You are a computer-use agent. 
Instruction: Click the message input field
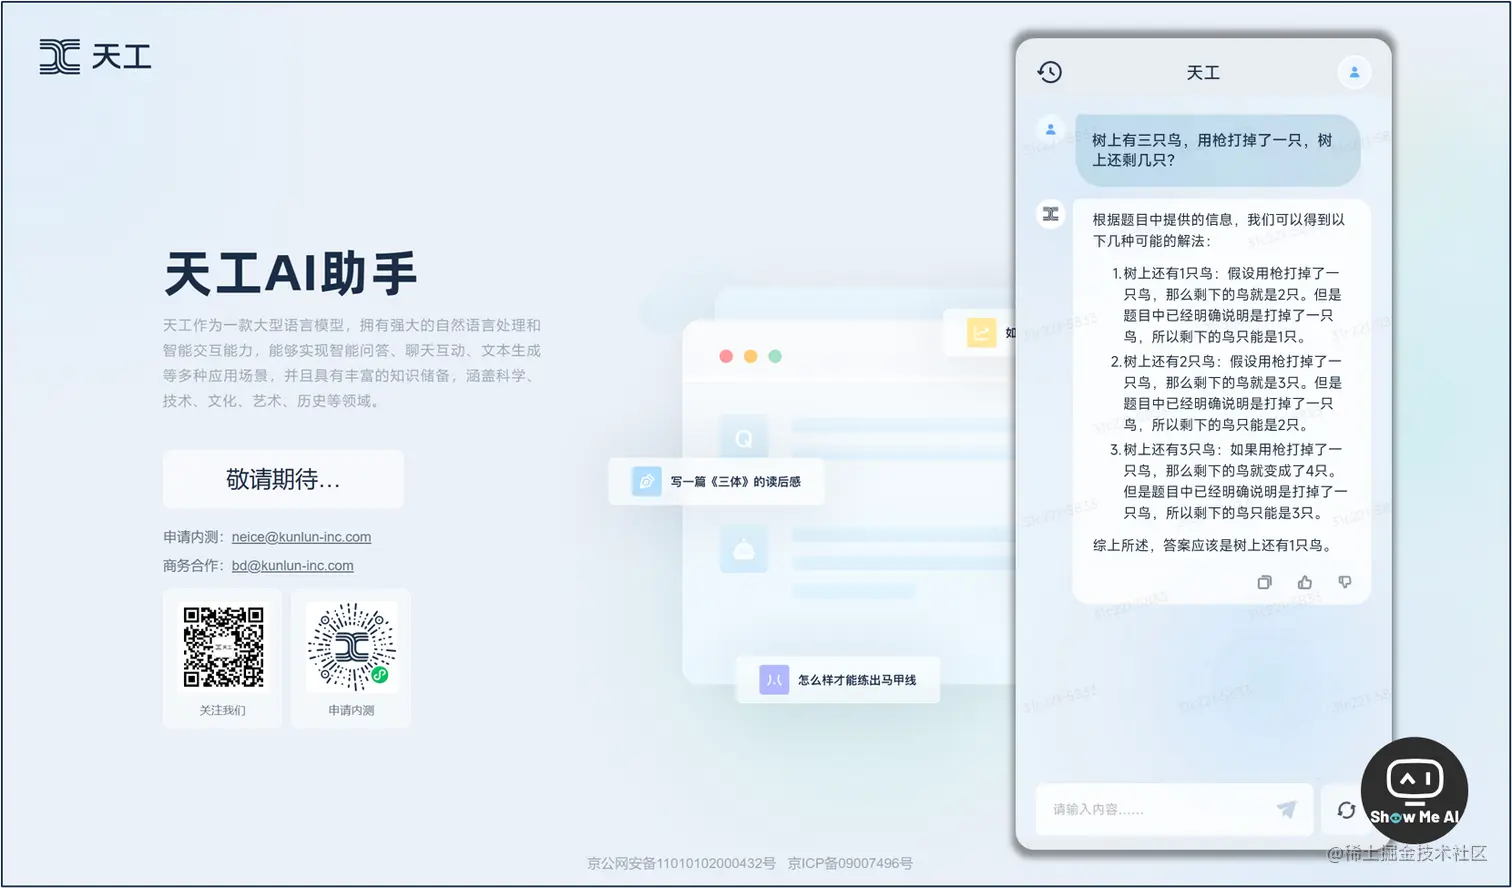(1174, 809)
